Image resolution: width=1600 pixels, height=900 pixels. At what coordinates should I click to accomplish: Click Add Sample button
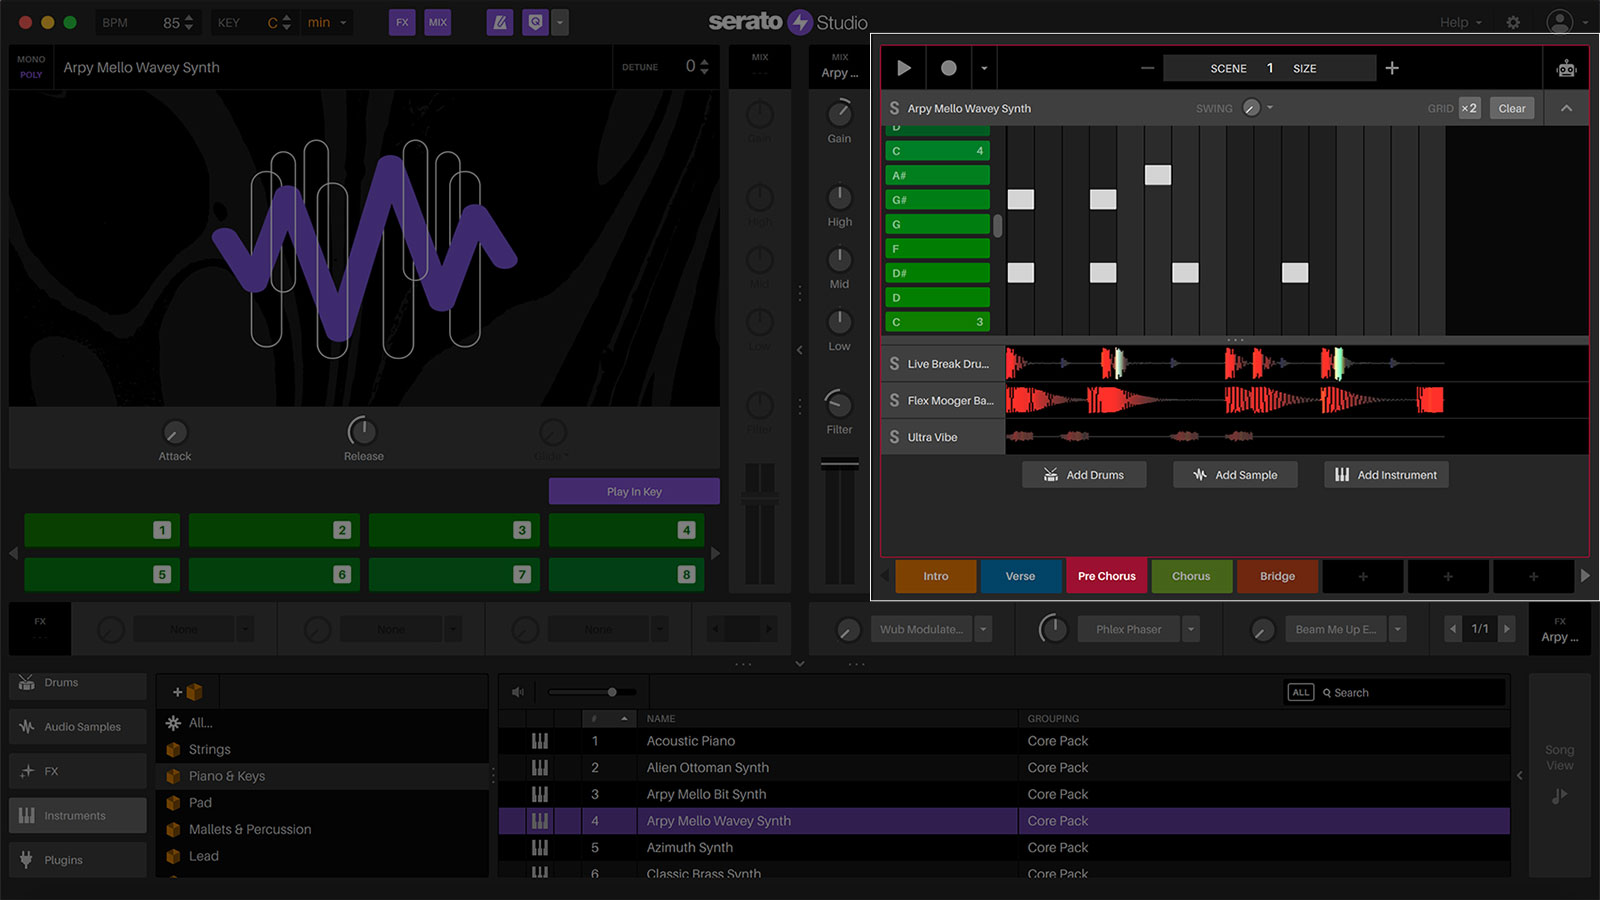pyautogui.click(x=1235, y=475)
